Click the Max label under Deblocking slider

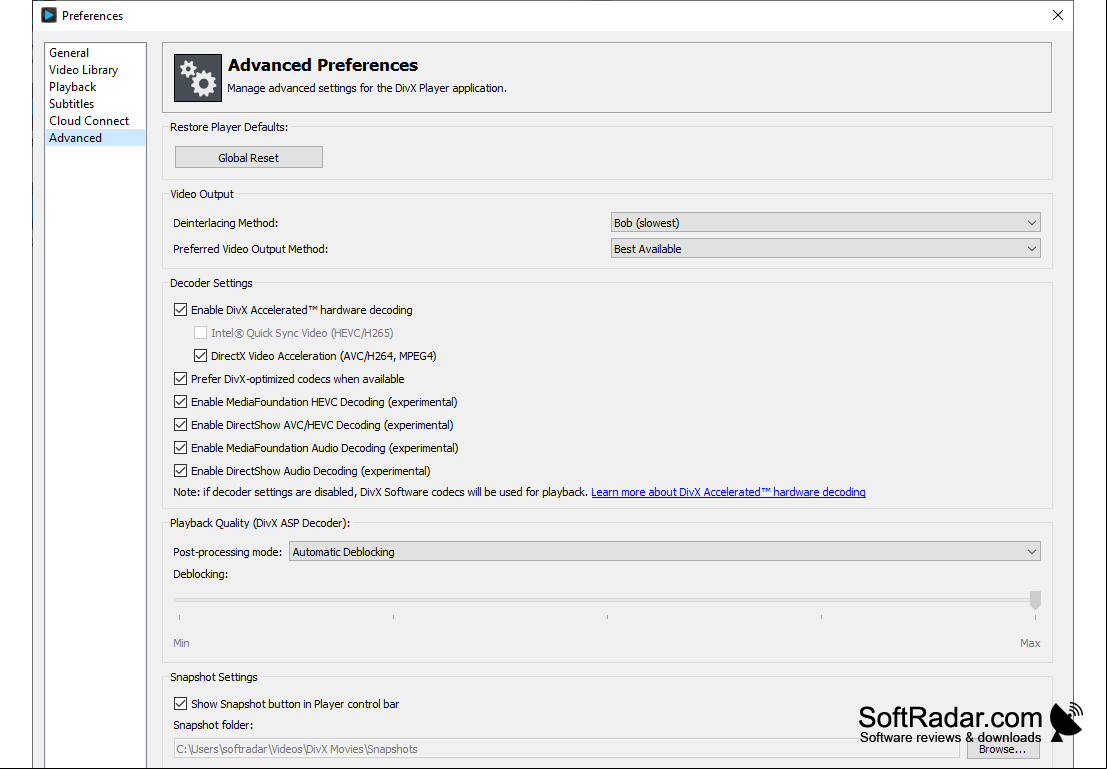pyautogui.click(x=1030, y=643)
